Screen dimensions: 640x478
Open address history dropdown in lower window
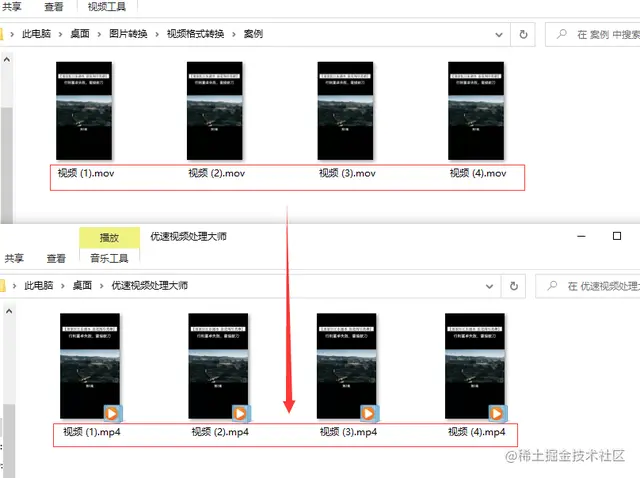point(489,287)
